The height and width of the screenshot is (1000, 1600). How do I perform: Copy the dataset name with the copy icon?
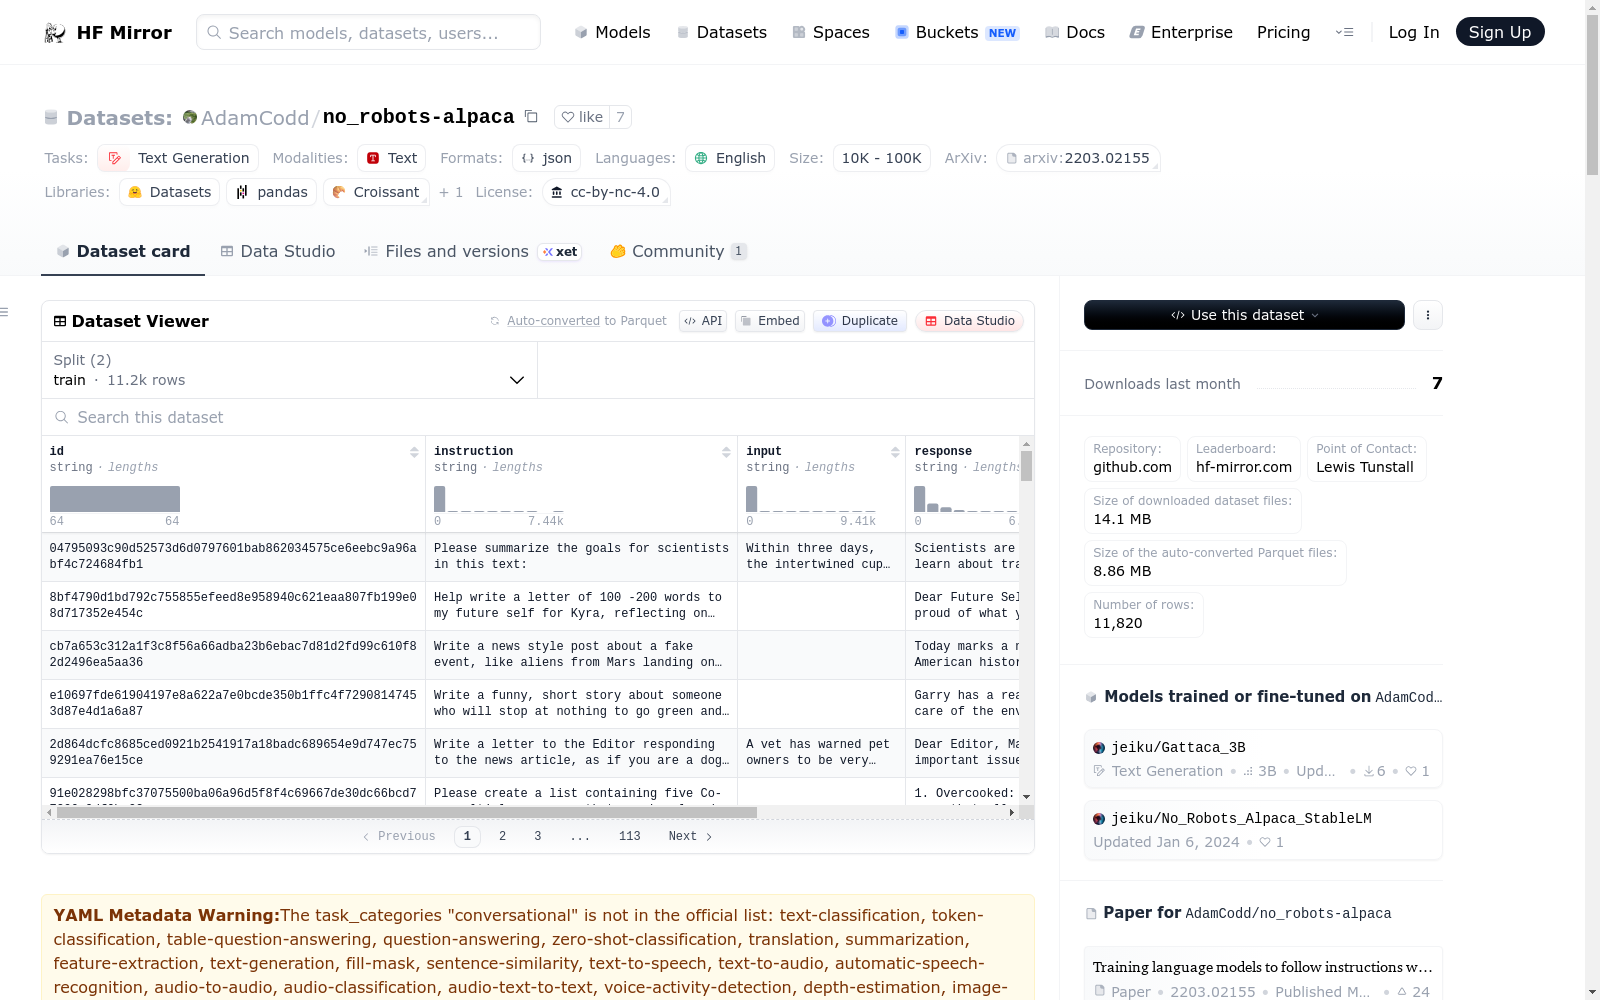click(x=531, y=117)
